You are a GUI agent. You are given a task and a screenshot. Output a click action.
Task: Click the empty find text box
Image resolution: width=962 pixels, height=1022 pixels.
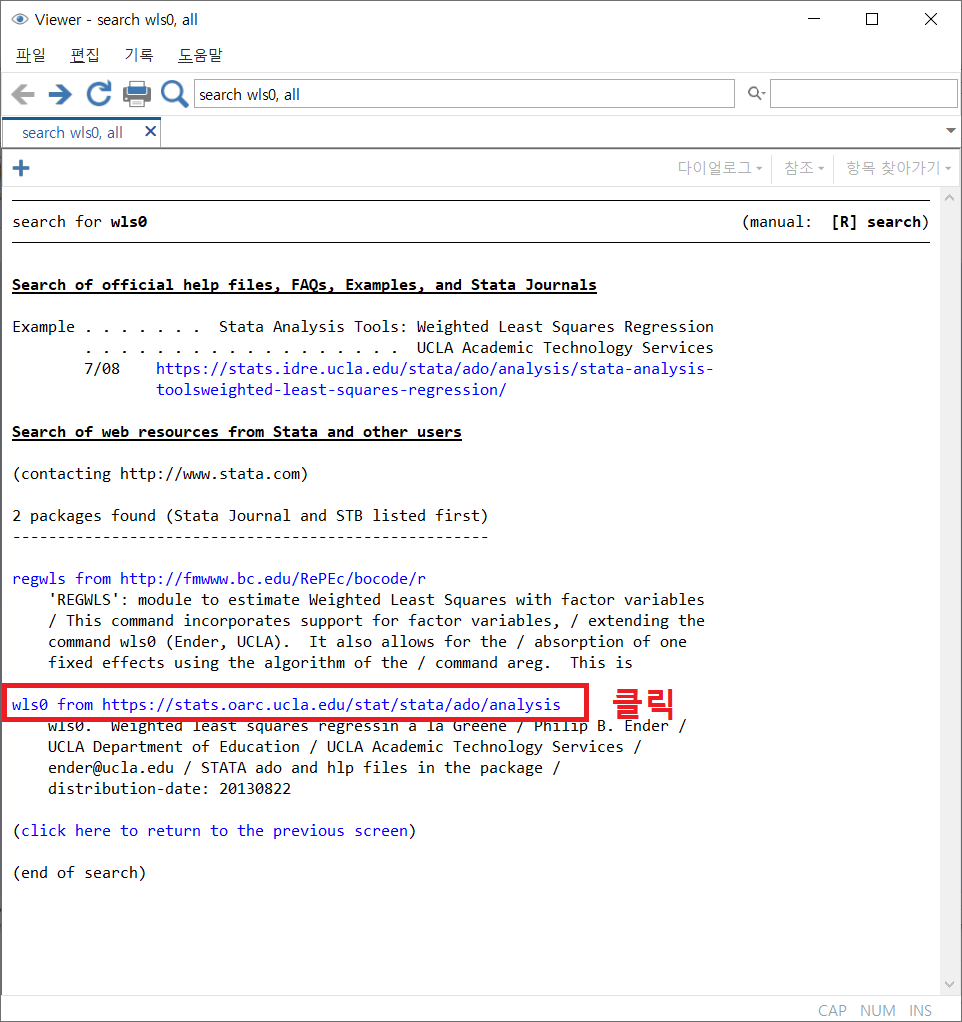click(863, 94)
